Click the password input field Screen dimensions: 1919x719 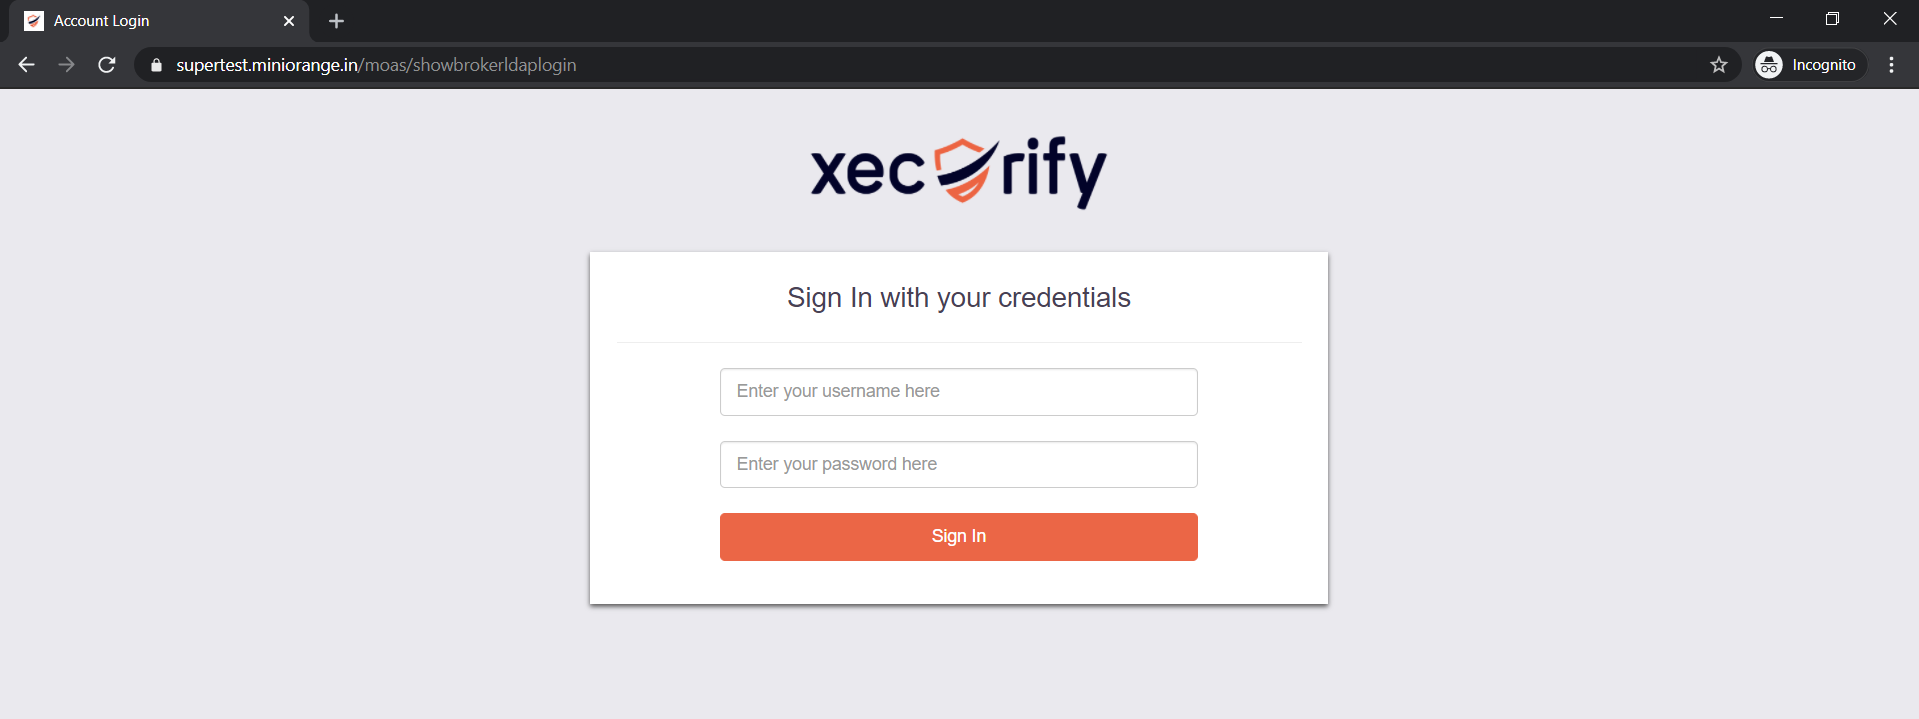(x=958, y=464)
